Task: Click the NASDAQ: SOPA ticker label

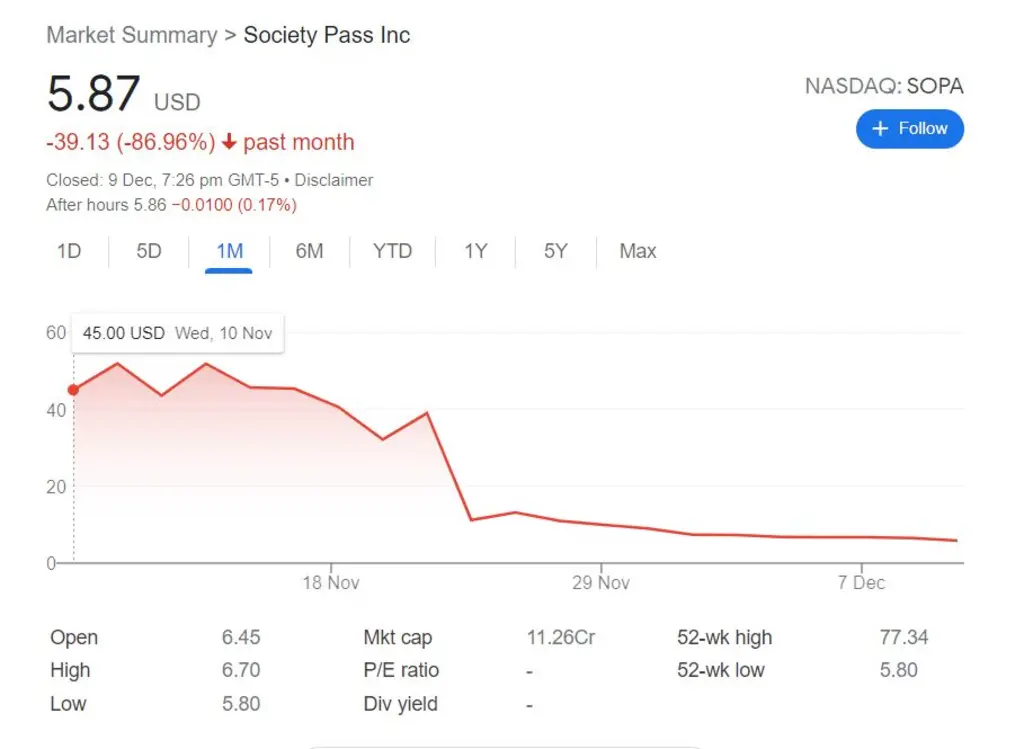Action: click(x=884, y=86)
